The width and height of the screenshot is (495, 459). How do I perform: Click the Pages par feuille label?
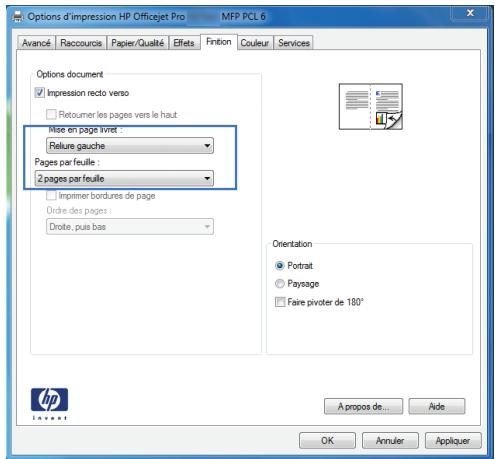click(x=67, y=162)
